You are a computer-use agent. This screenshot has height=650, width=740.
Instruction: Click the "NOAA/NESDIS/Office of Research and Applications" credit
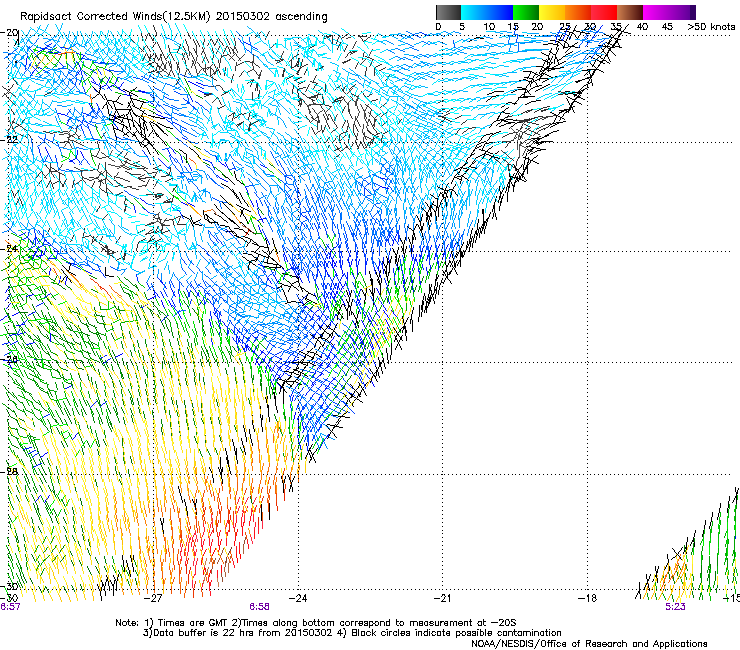(589, 644)
